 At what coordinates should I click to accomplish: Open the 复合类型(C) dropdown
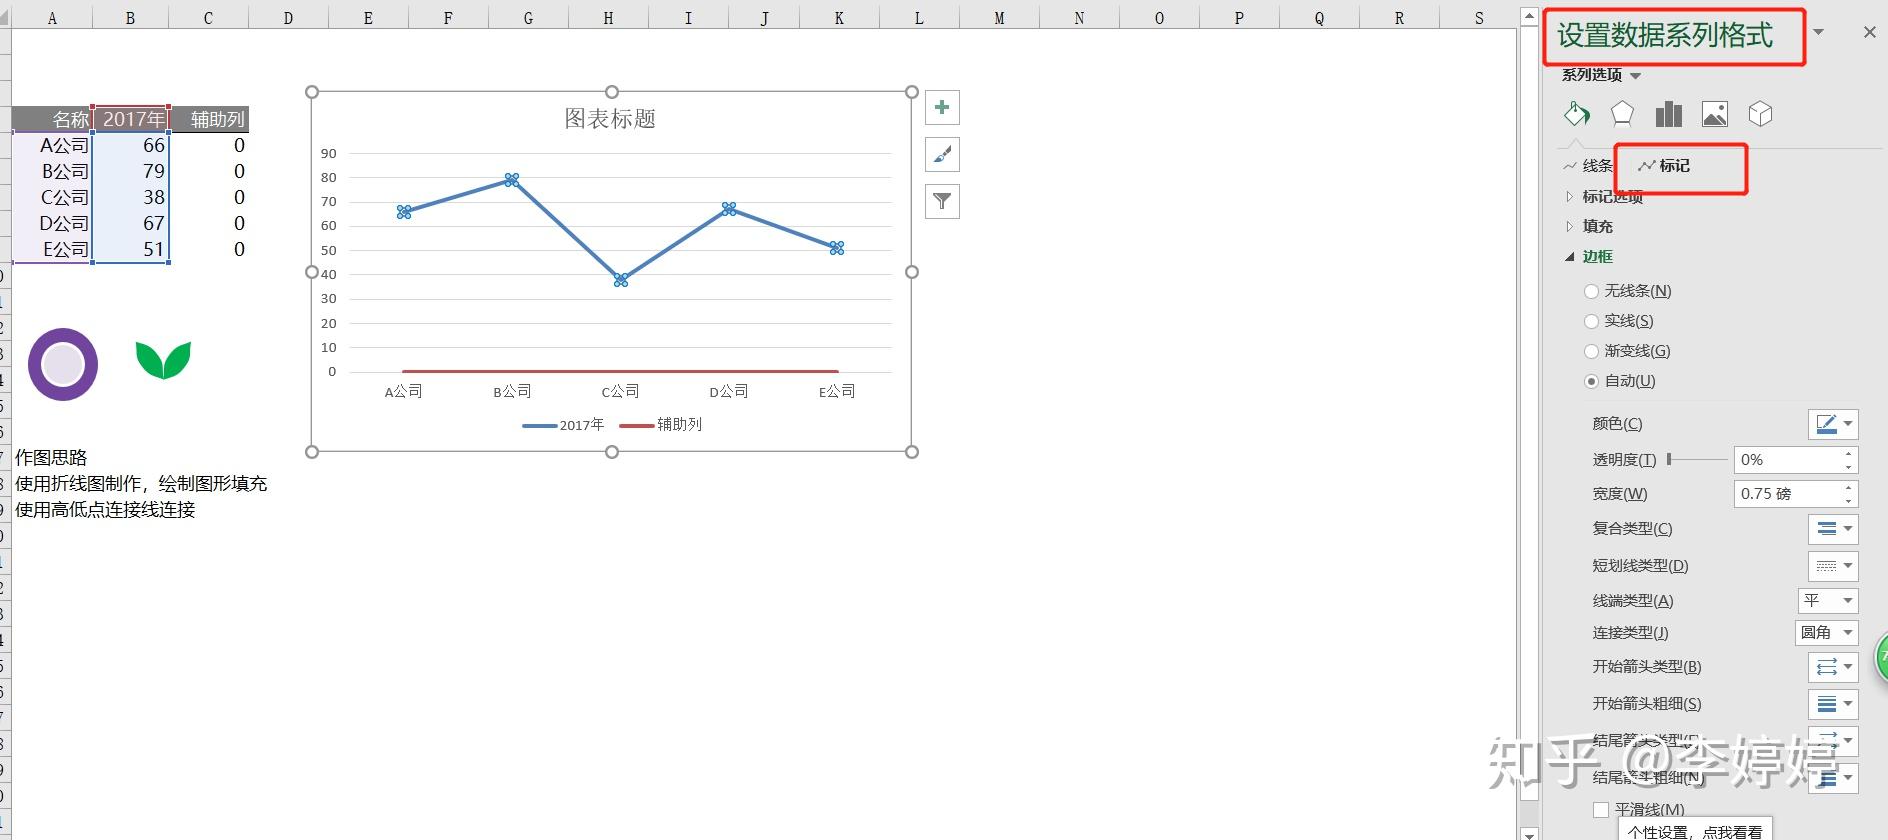[x=1832, y=529]
